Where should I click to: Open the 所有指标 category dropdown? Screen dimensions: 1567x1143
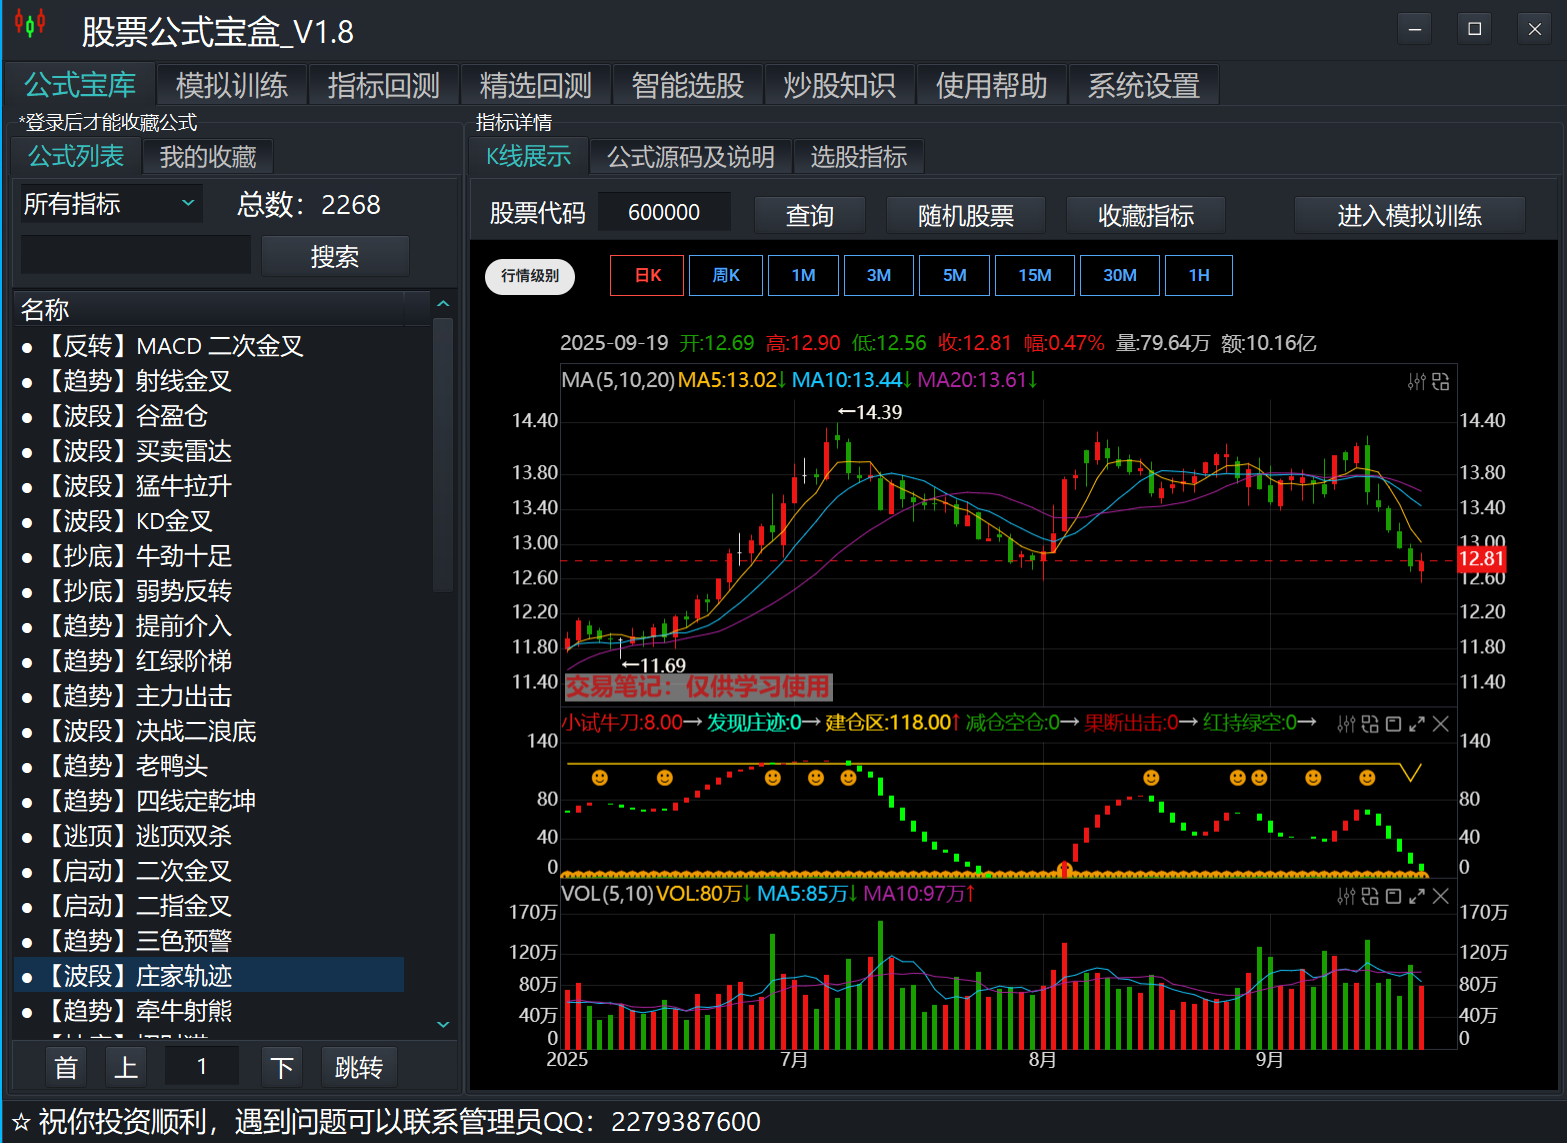tap(110, 204)
